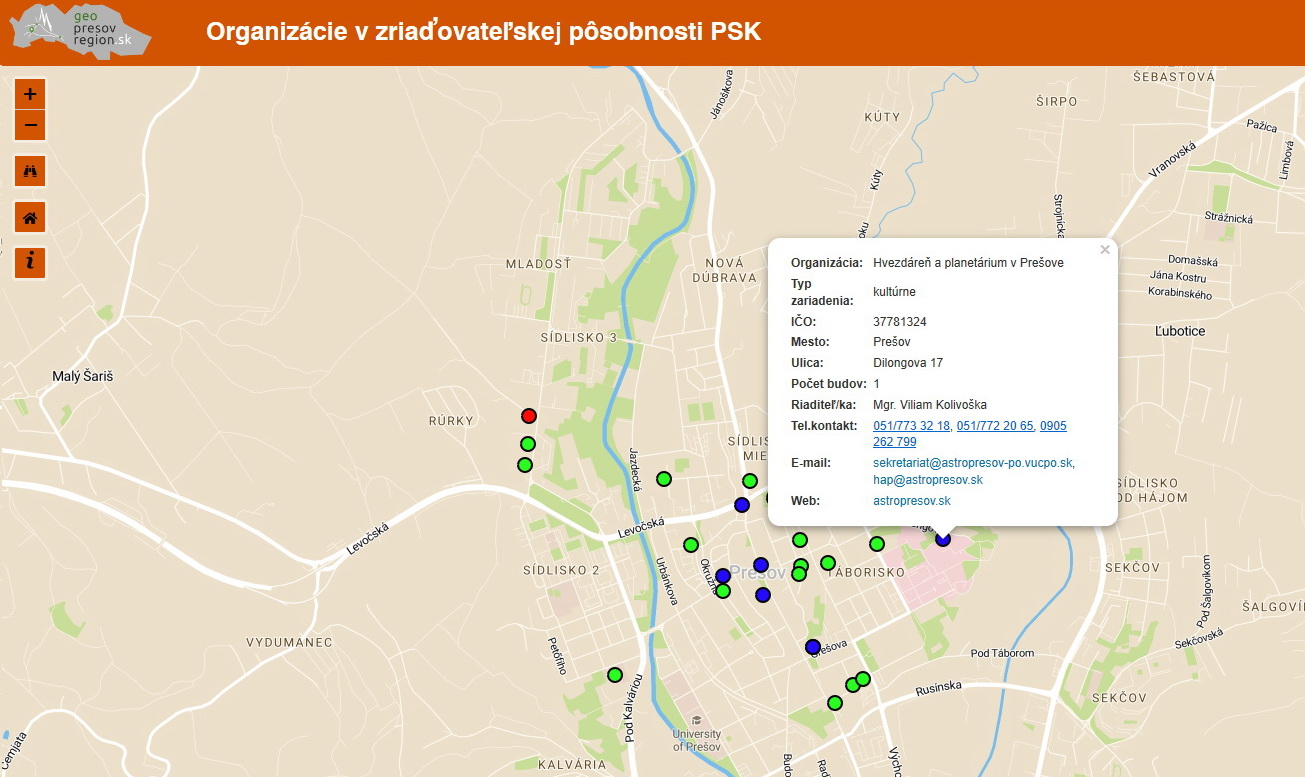Click director name Mgr. Viliam Kolivoška
Viewport: 1305px width, 777px height.
[x=930, y=405]
